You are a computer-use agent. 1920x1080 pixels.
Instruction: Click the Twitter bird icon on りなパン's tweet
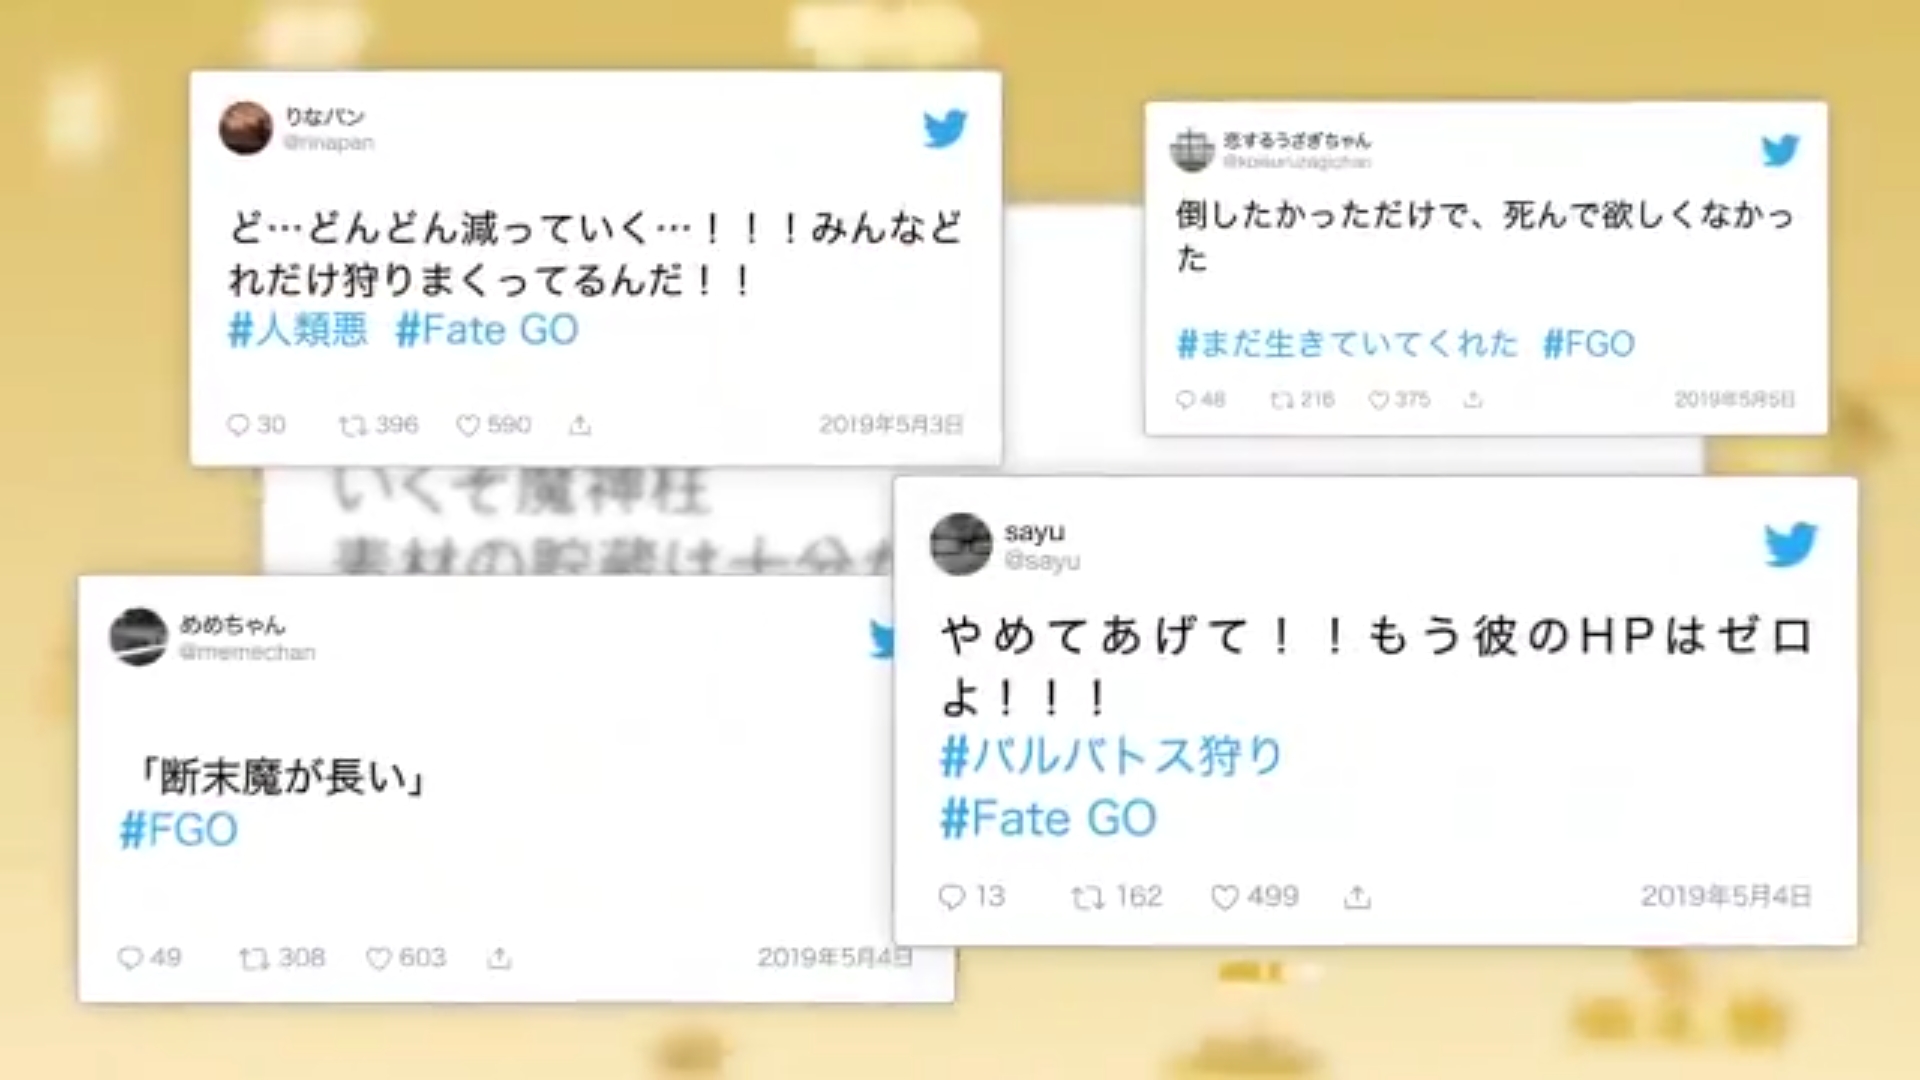(945, 128)
